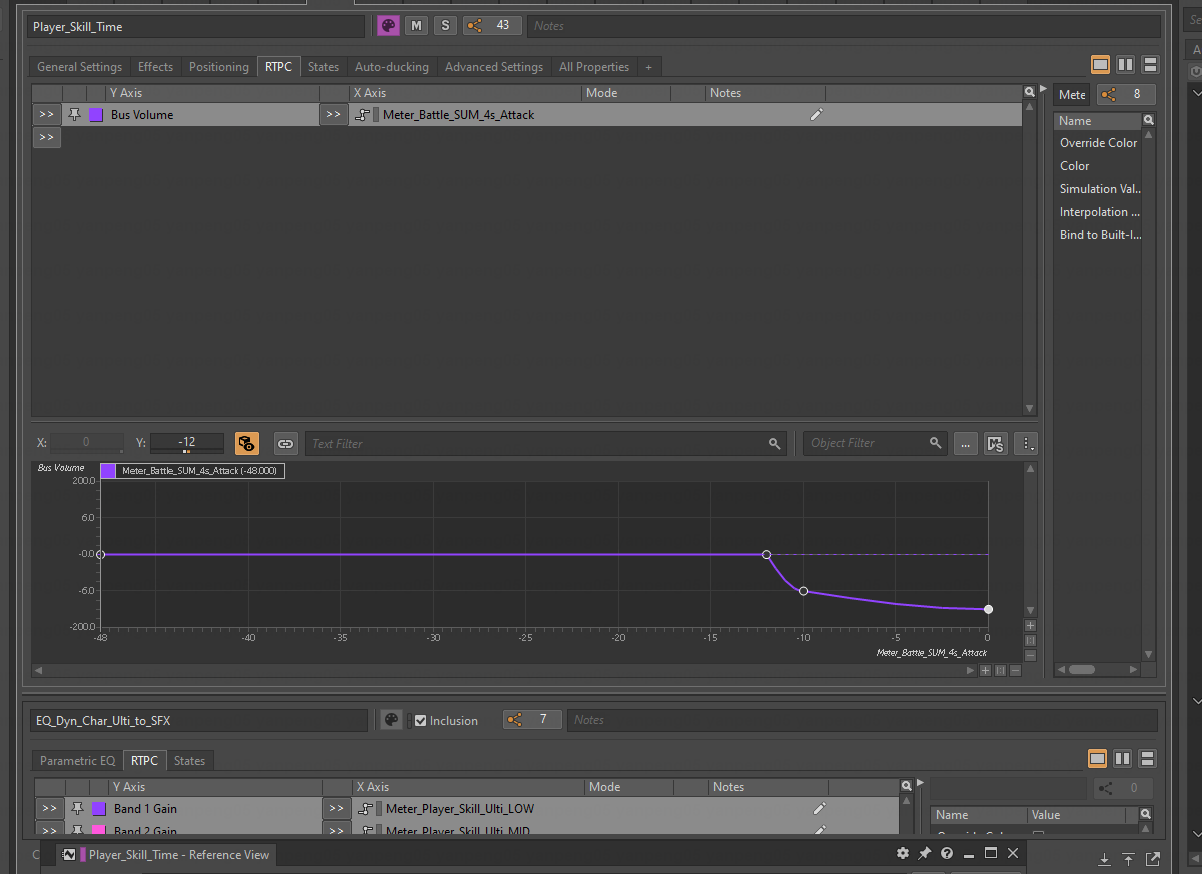1202x874 pixels.
Task: Pin the Reference View window
Action: coord(925,854)
